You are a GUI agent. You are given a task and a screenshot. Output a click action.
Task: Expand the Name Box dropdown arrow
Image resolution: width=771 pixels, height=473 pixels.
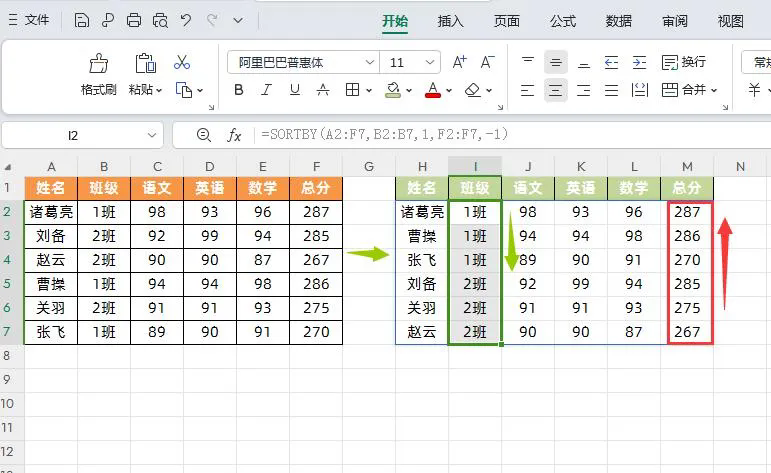(x=152, y=135)
